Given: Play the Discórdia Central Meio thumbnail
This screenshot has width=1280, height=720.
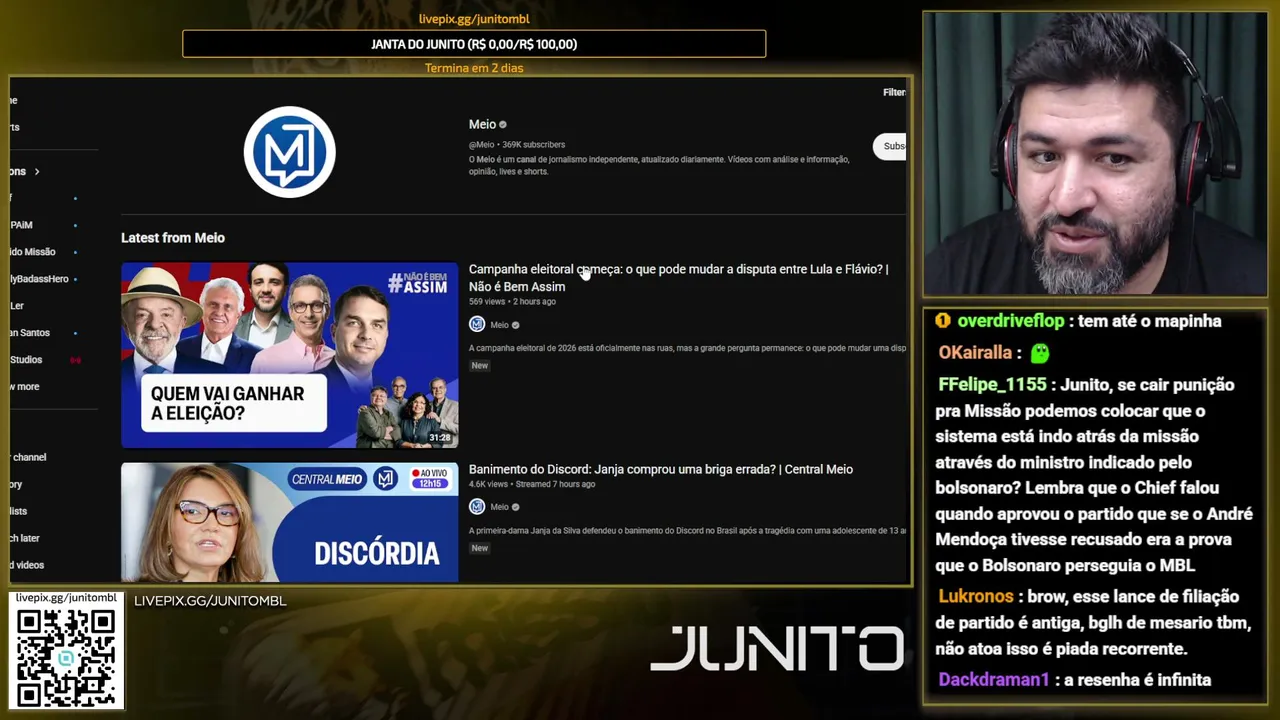Looking at the screenshot, I should coord(290,522).
